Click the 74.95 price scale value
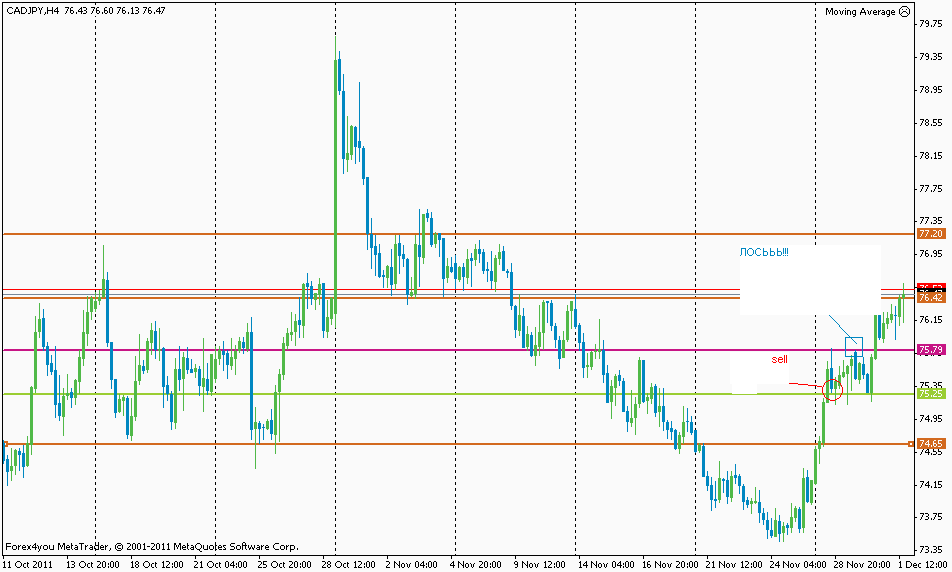This screenshot has width=952, height=572. [931, 418]
